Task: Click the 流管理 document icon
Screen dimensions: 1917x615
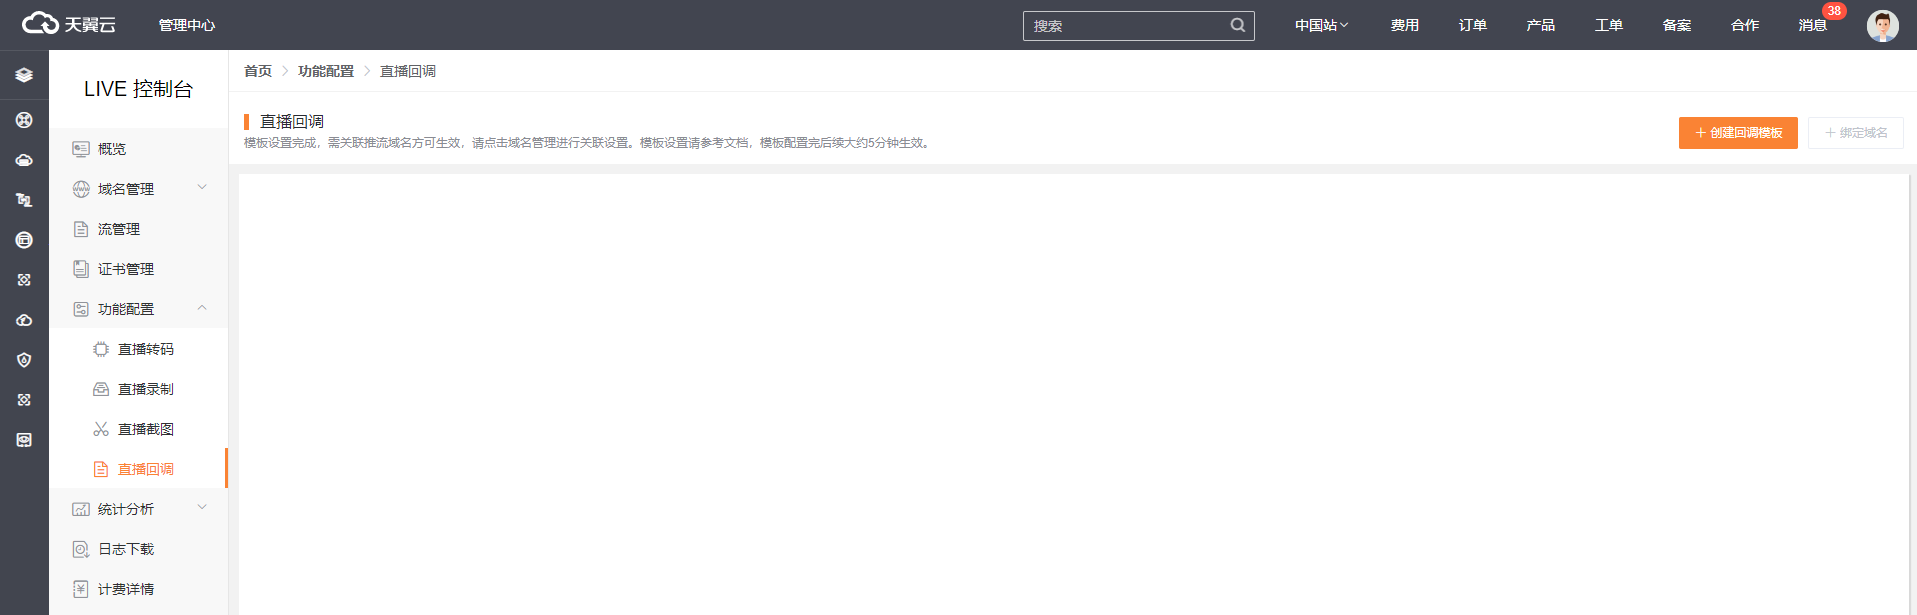Action: (x=81, y=229)
